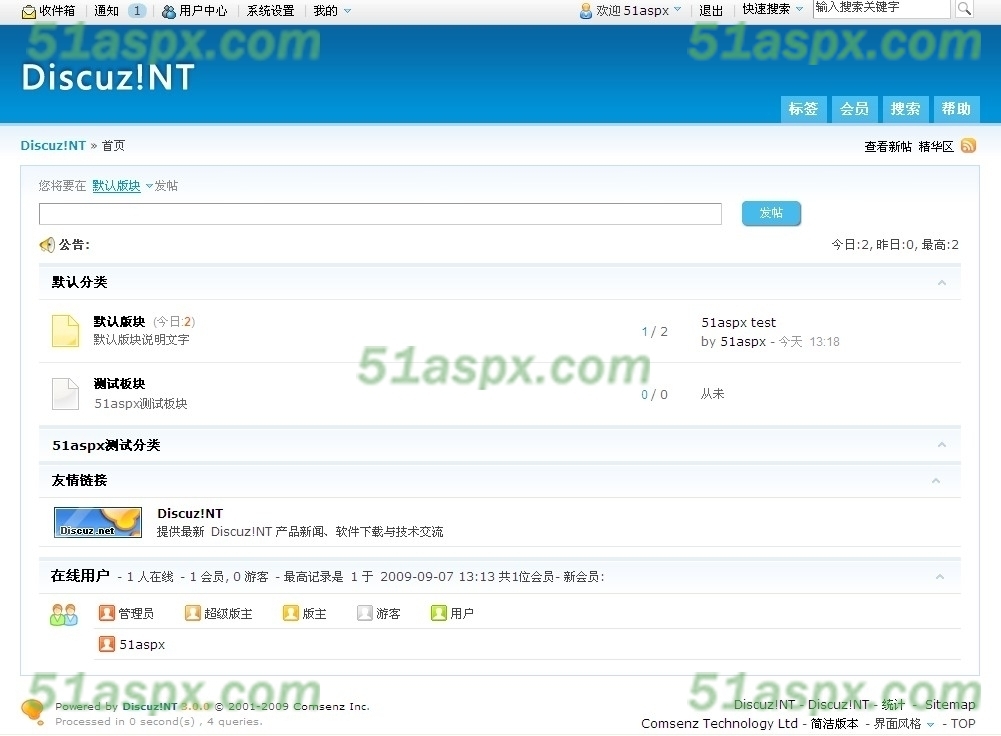
Task: Click the Discuz.net link banner image
Action: point(98,522)
